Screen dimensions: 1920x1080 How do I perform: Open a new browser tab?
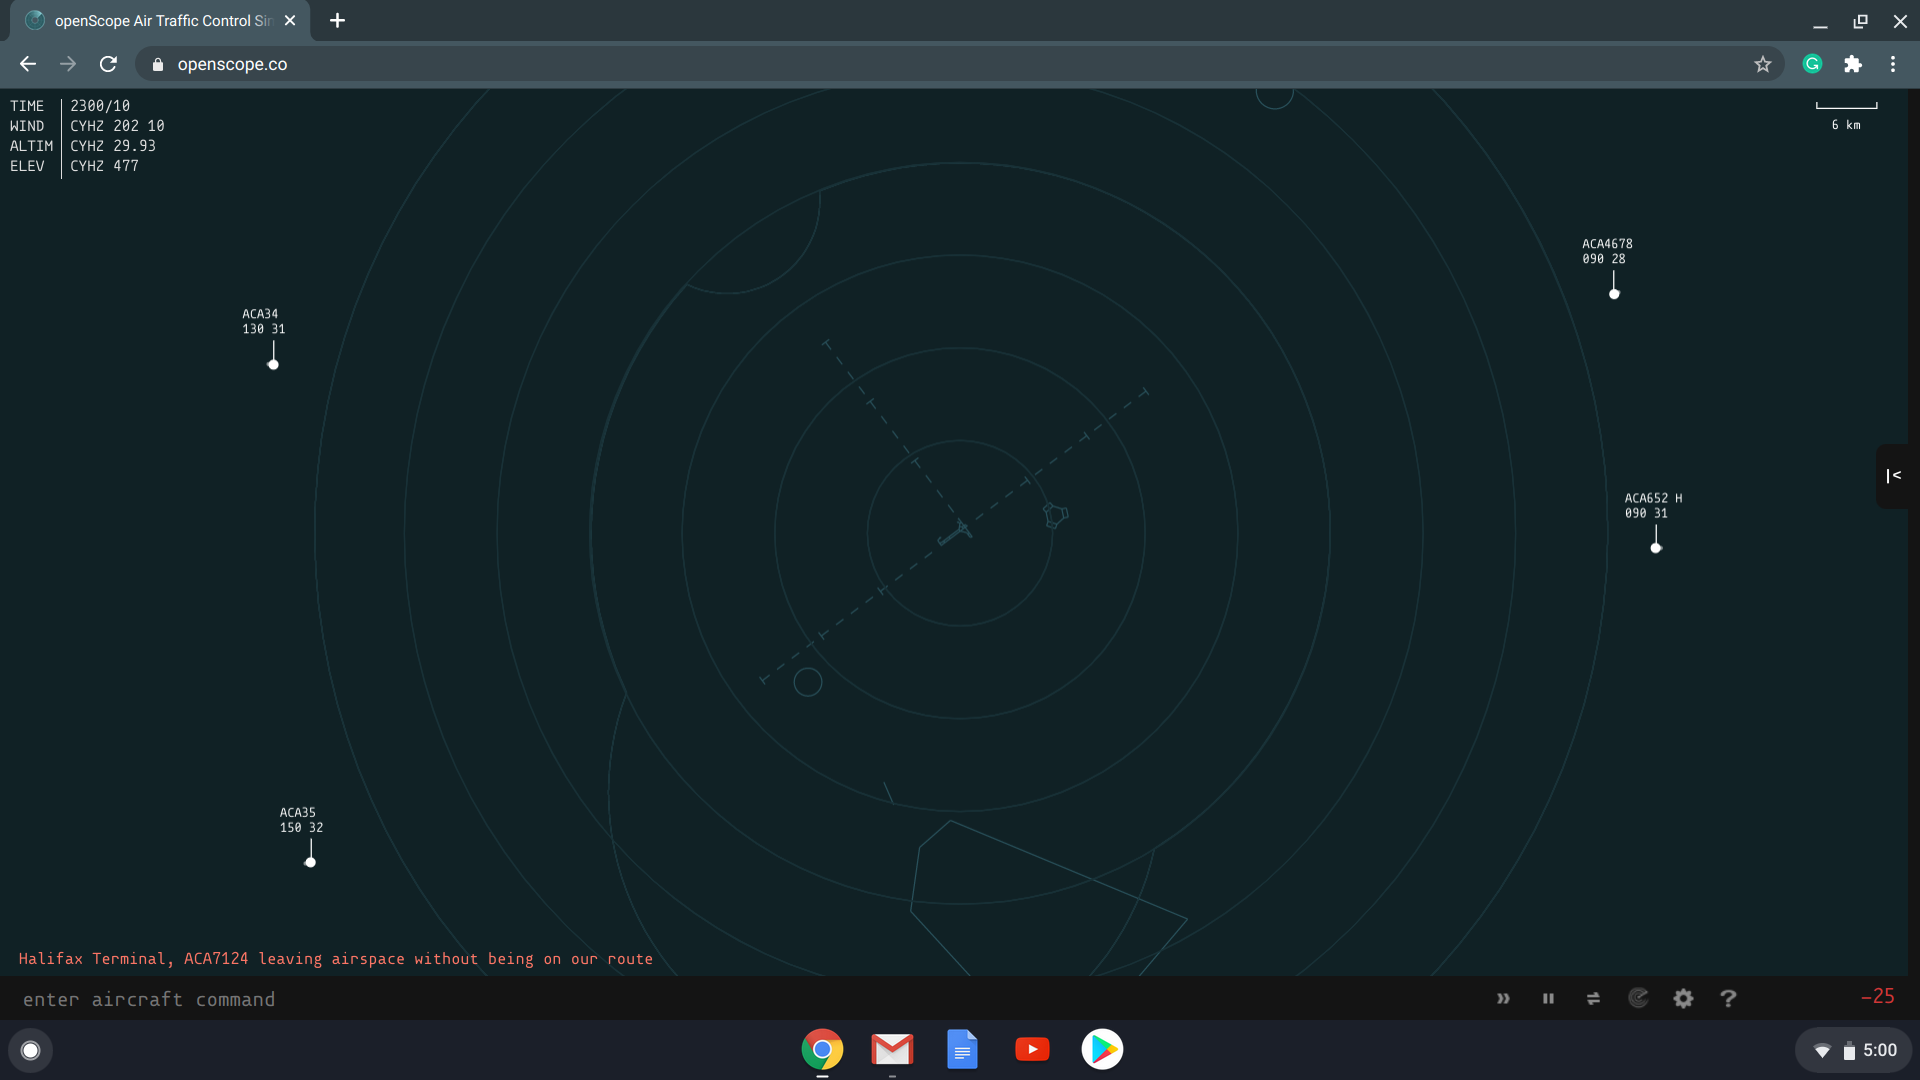pyautogui.click(x=336, y=20)
